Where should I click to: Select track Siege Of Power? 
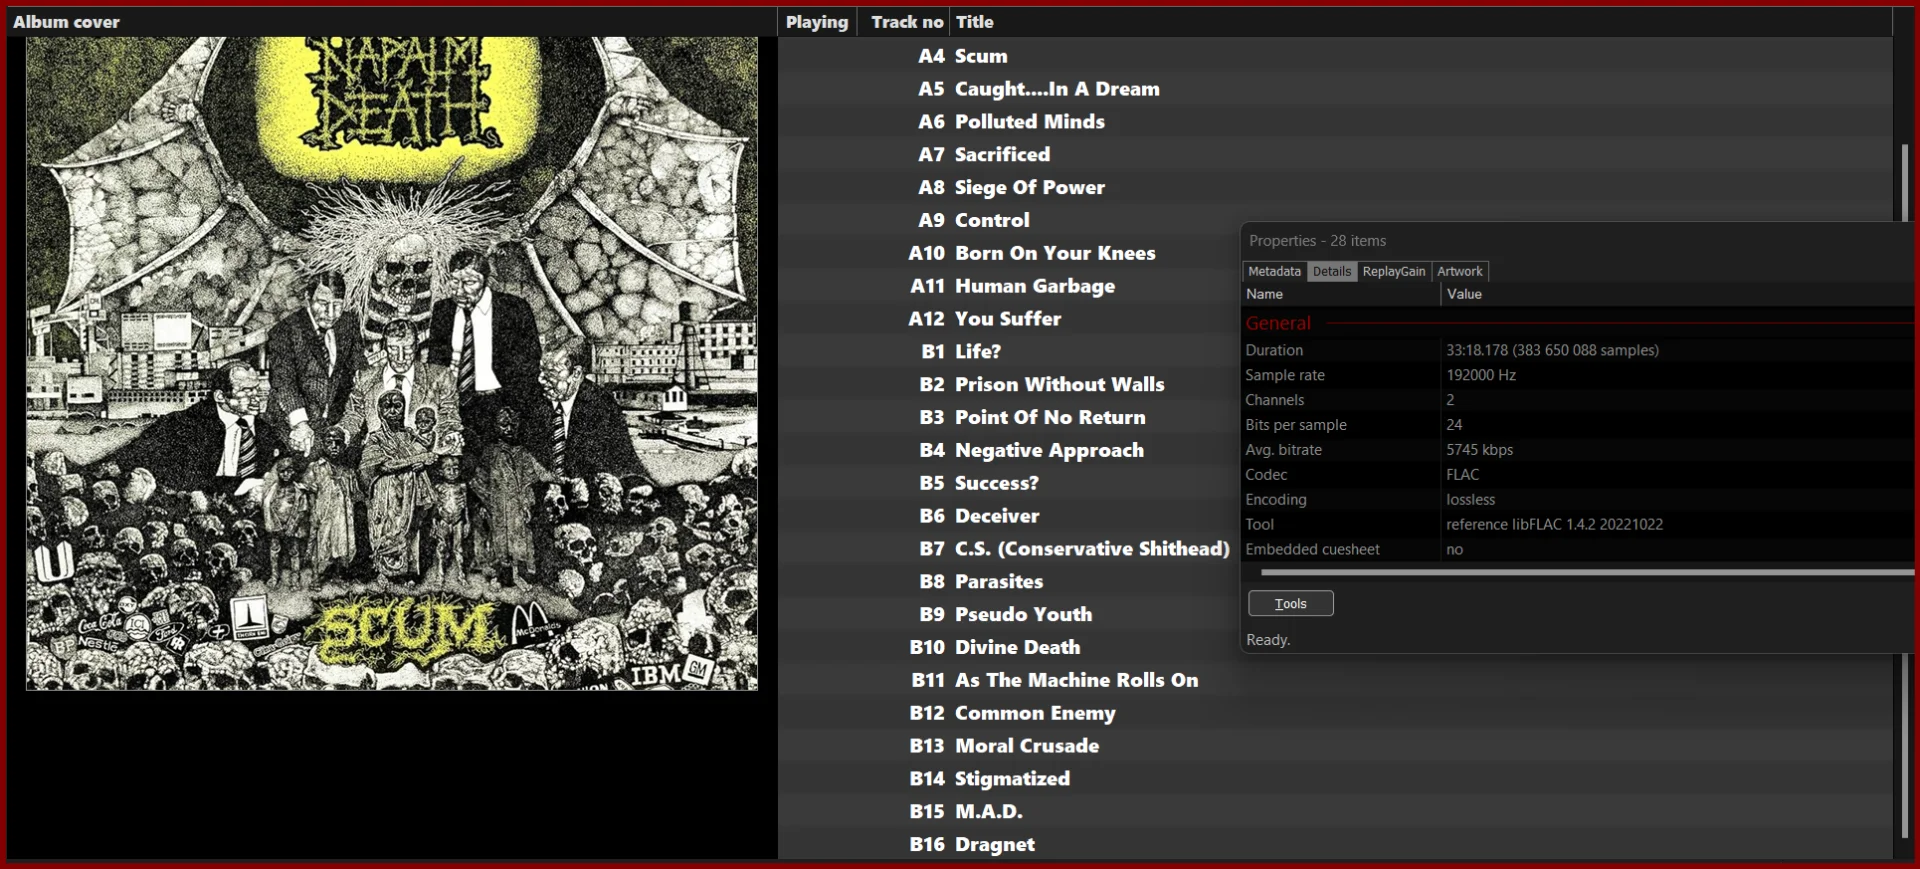pos(1334,187)
